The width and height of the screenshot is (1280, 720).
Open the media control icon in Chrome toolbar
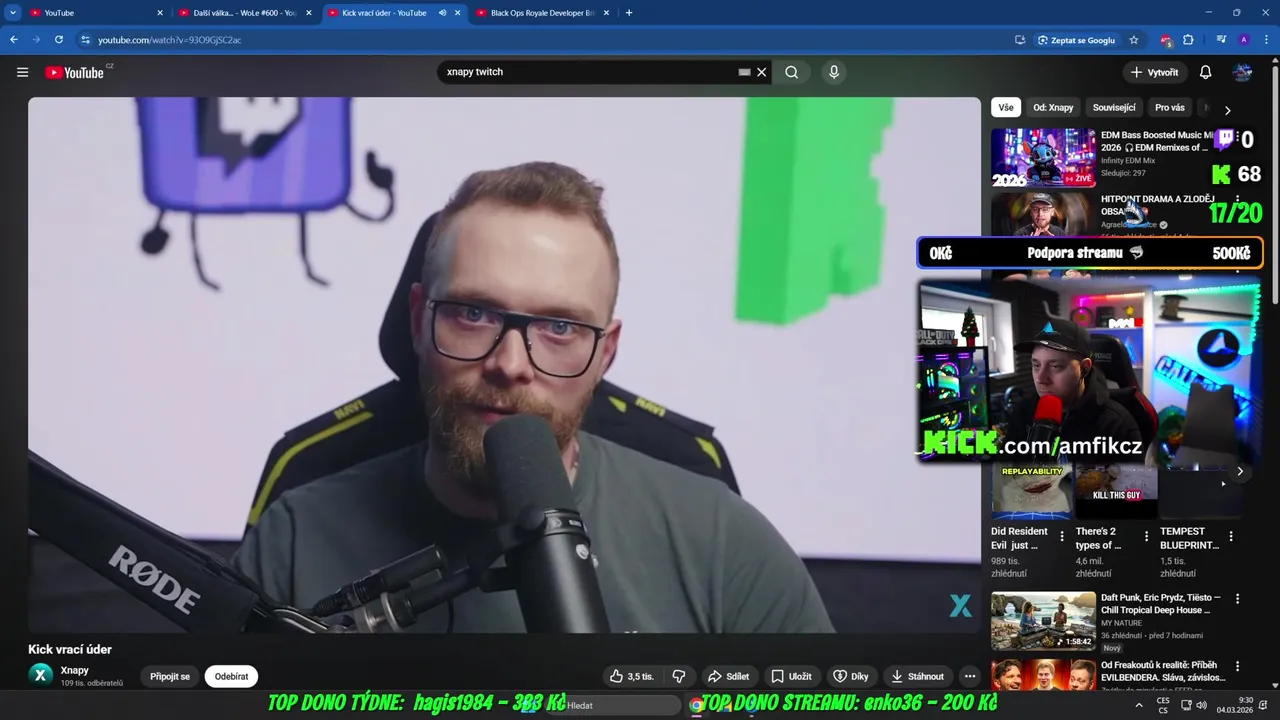(1221, 40)
